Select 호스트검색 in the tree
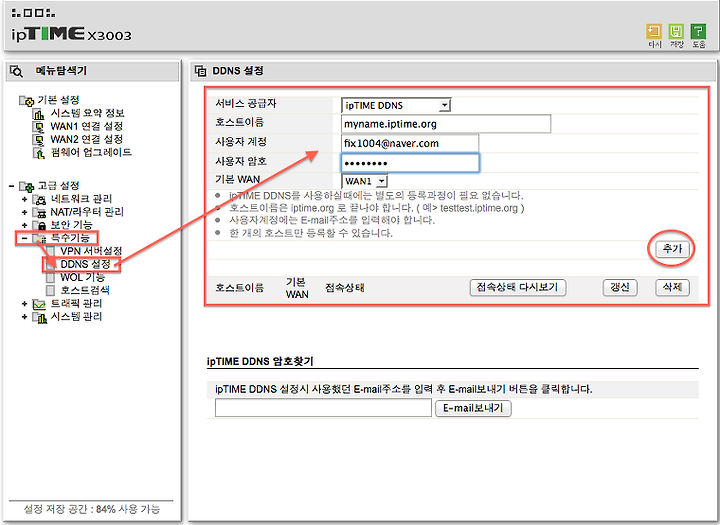Image resolution: width=720 pixels, height=525 pixels. pyautogui.click(x=85, y=290)
